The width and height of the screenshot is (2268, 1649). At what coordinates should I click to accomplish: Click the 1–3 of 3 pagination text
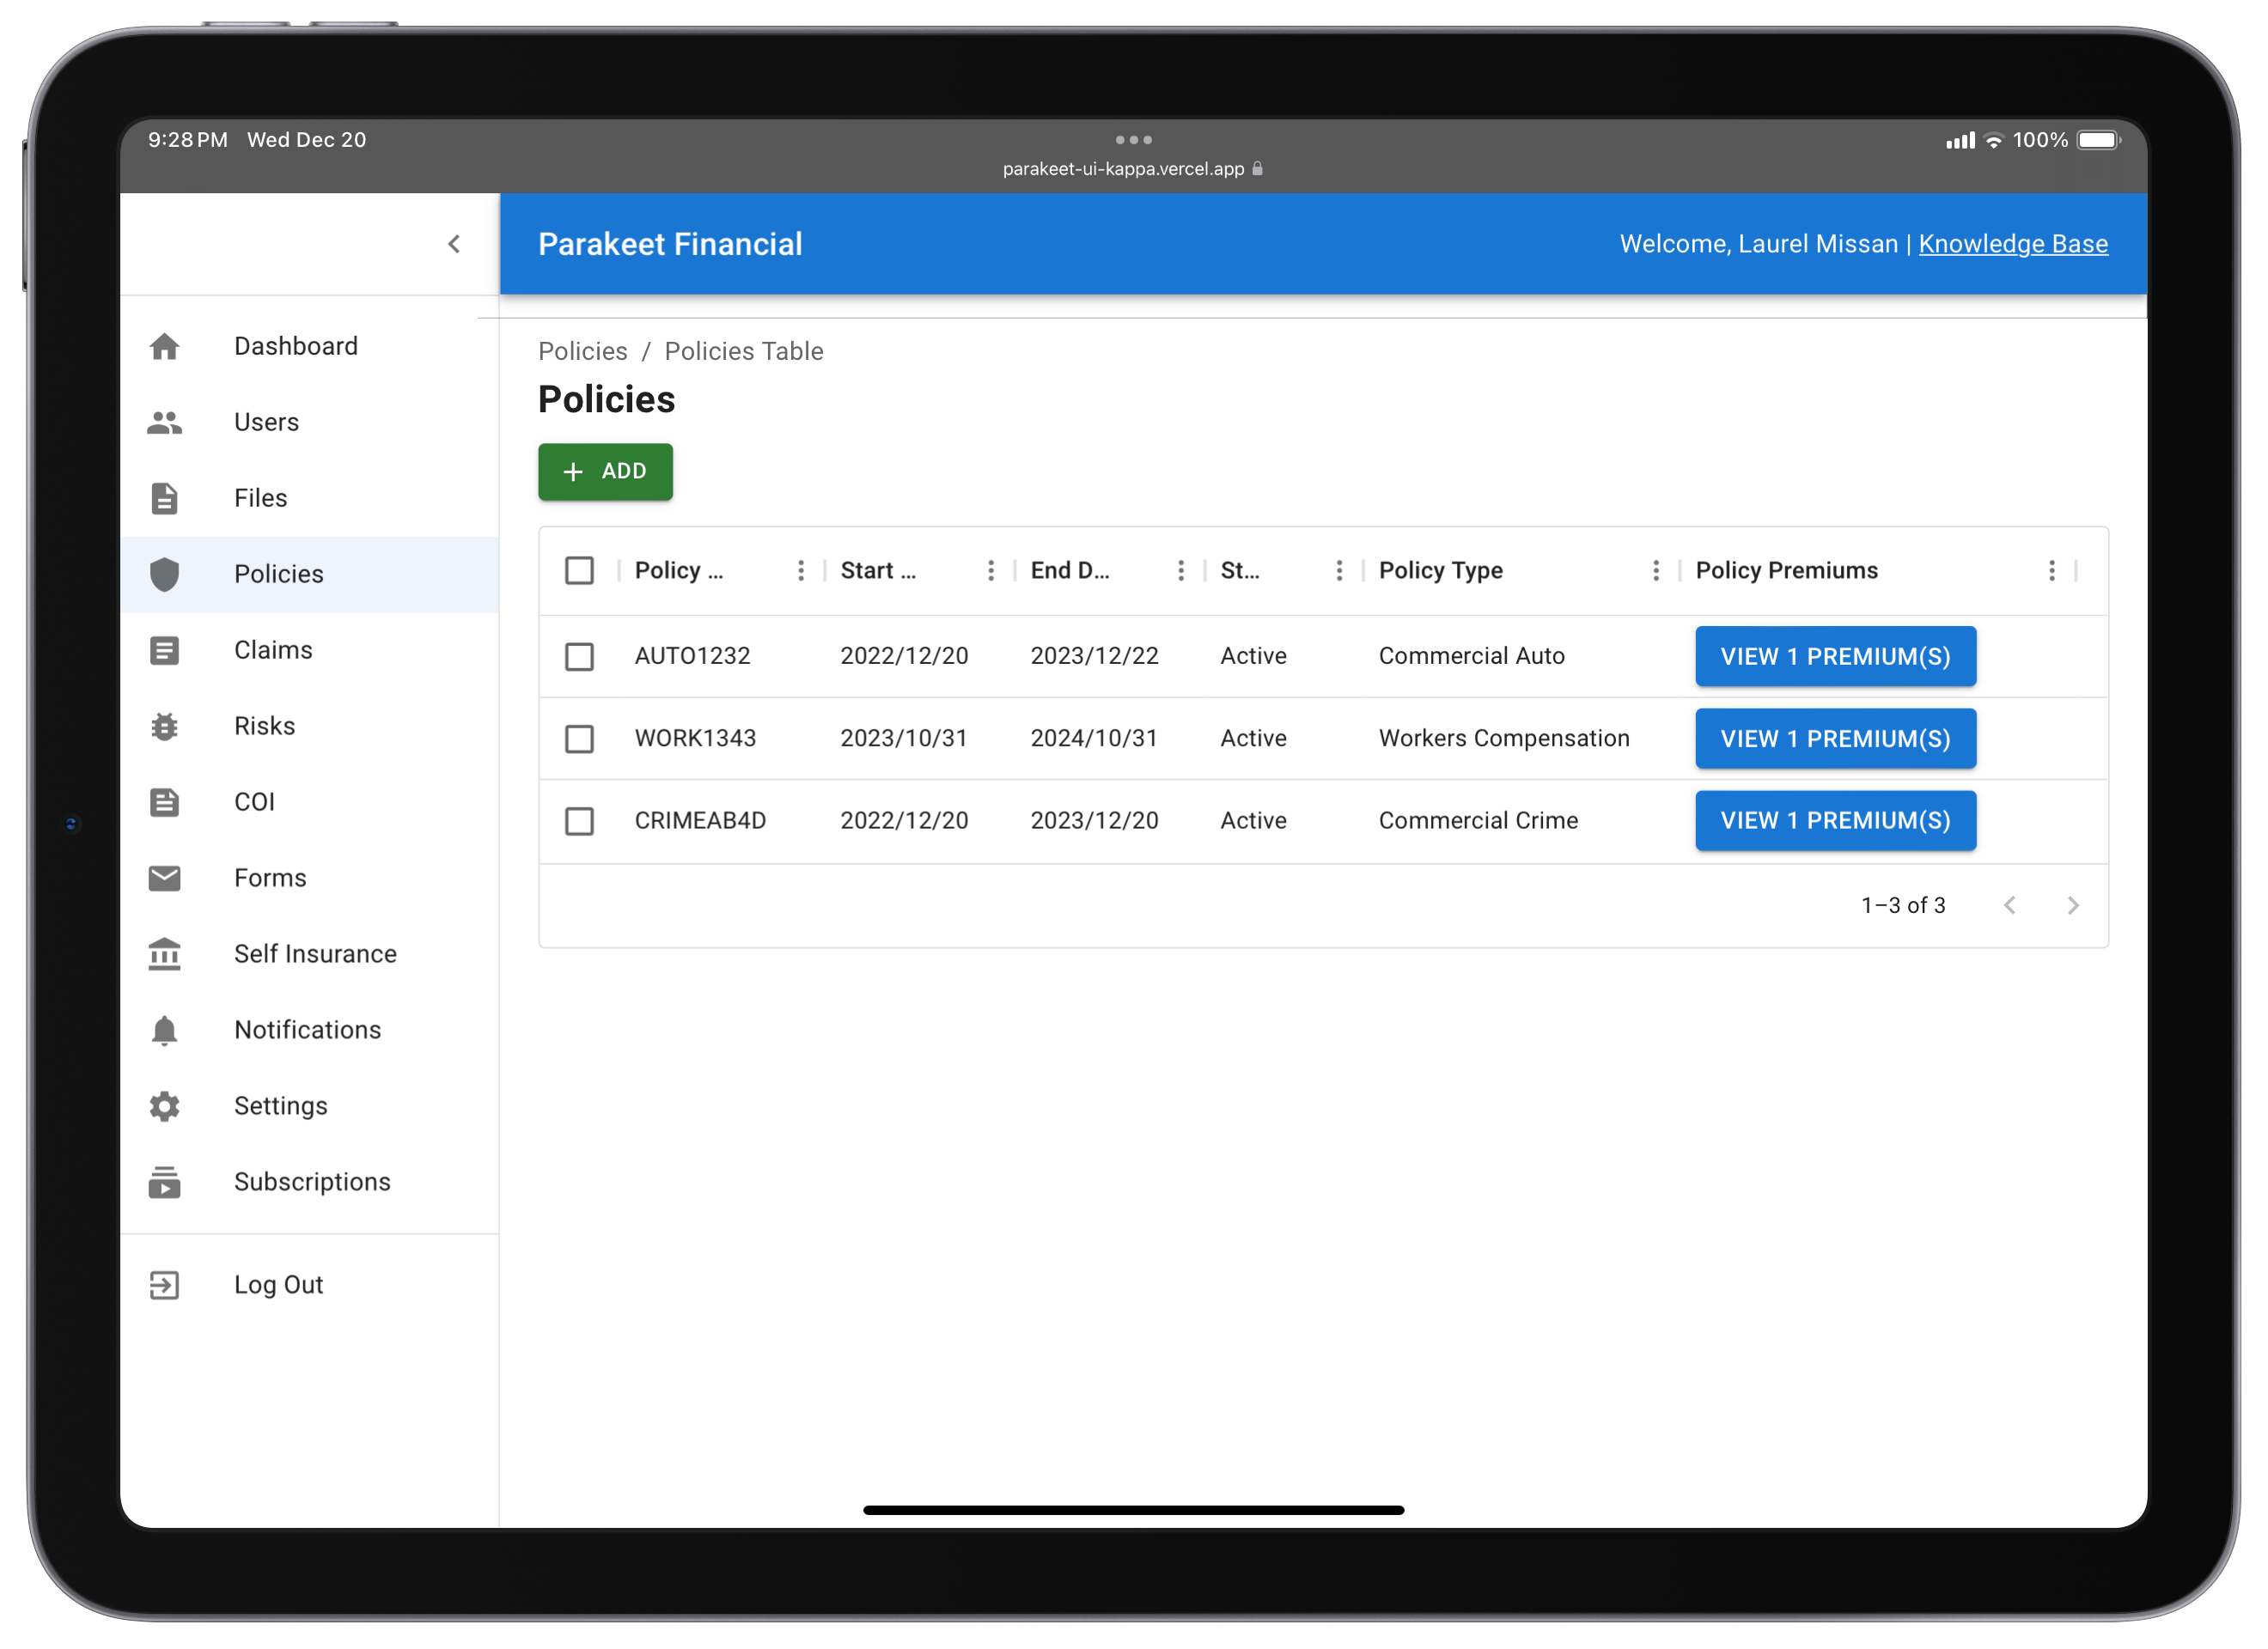[x=1903, y=906]
